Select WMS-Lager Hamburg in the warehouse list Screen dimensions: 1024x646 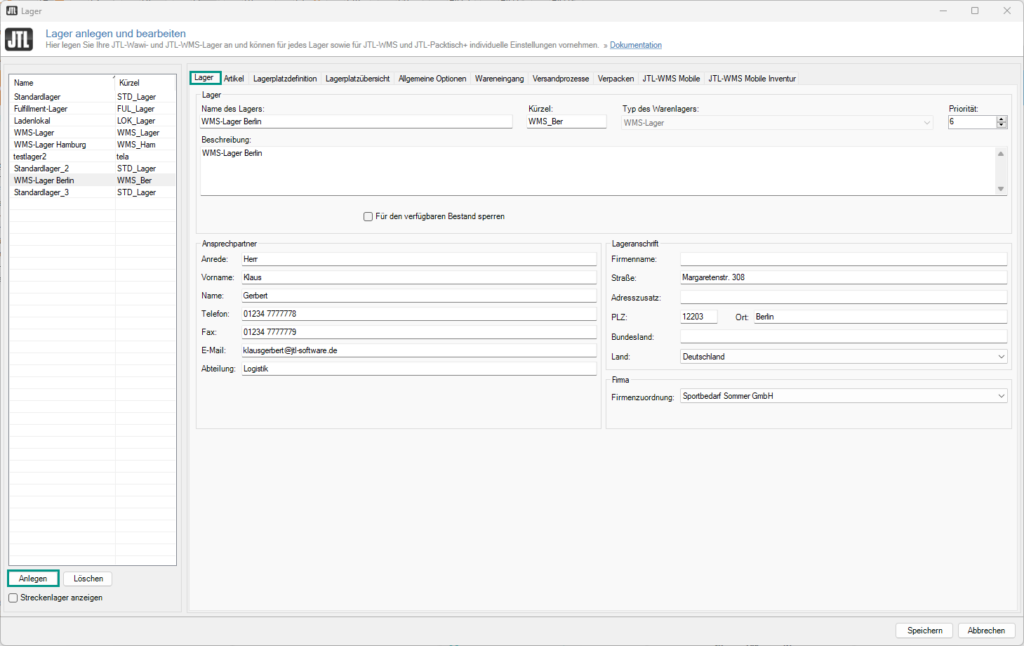click(50, 144)
